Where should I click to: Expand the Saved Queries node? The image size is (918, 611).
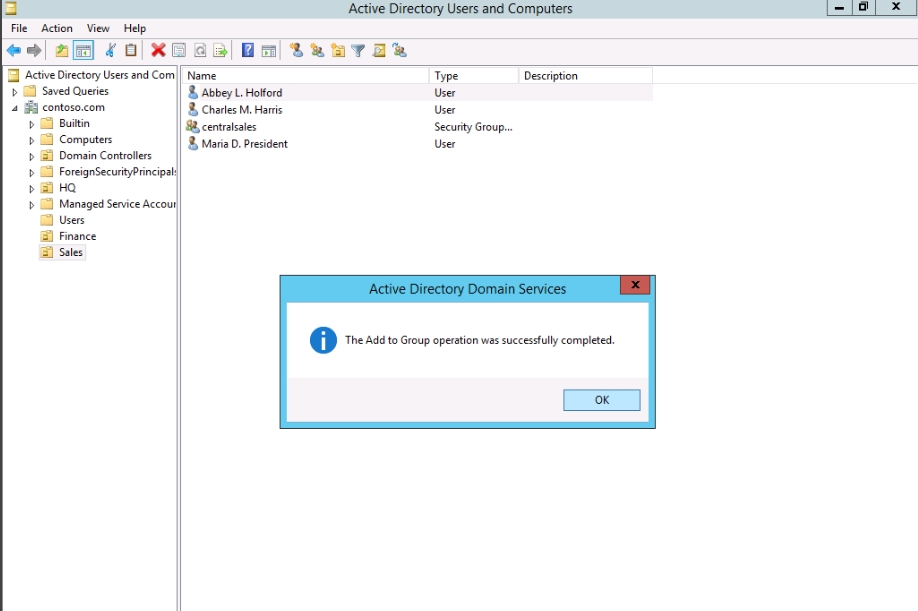15,92
